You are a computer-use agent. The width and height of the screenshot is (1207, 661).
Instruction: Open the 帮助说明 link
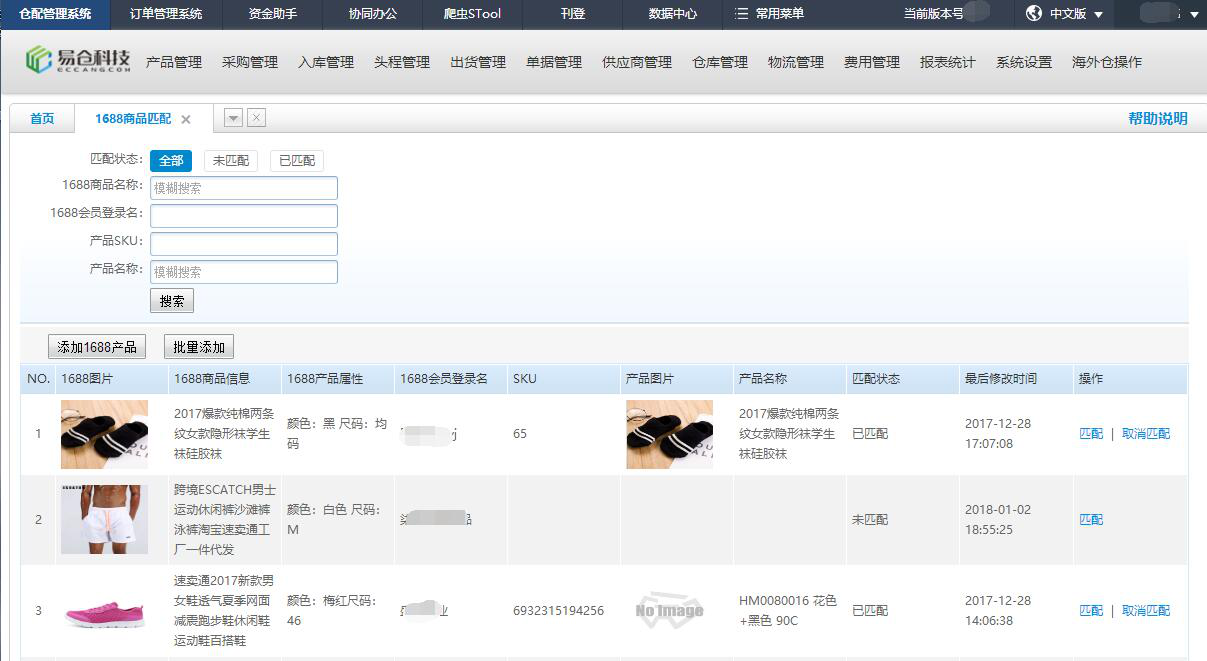tap(1157, 117)
